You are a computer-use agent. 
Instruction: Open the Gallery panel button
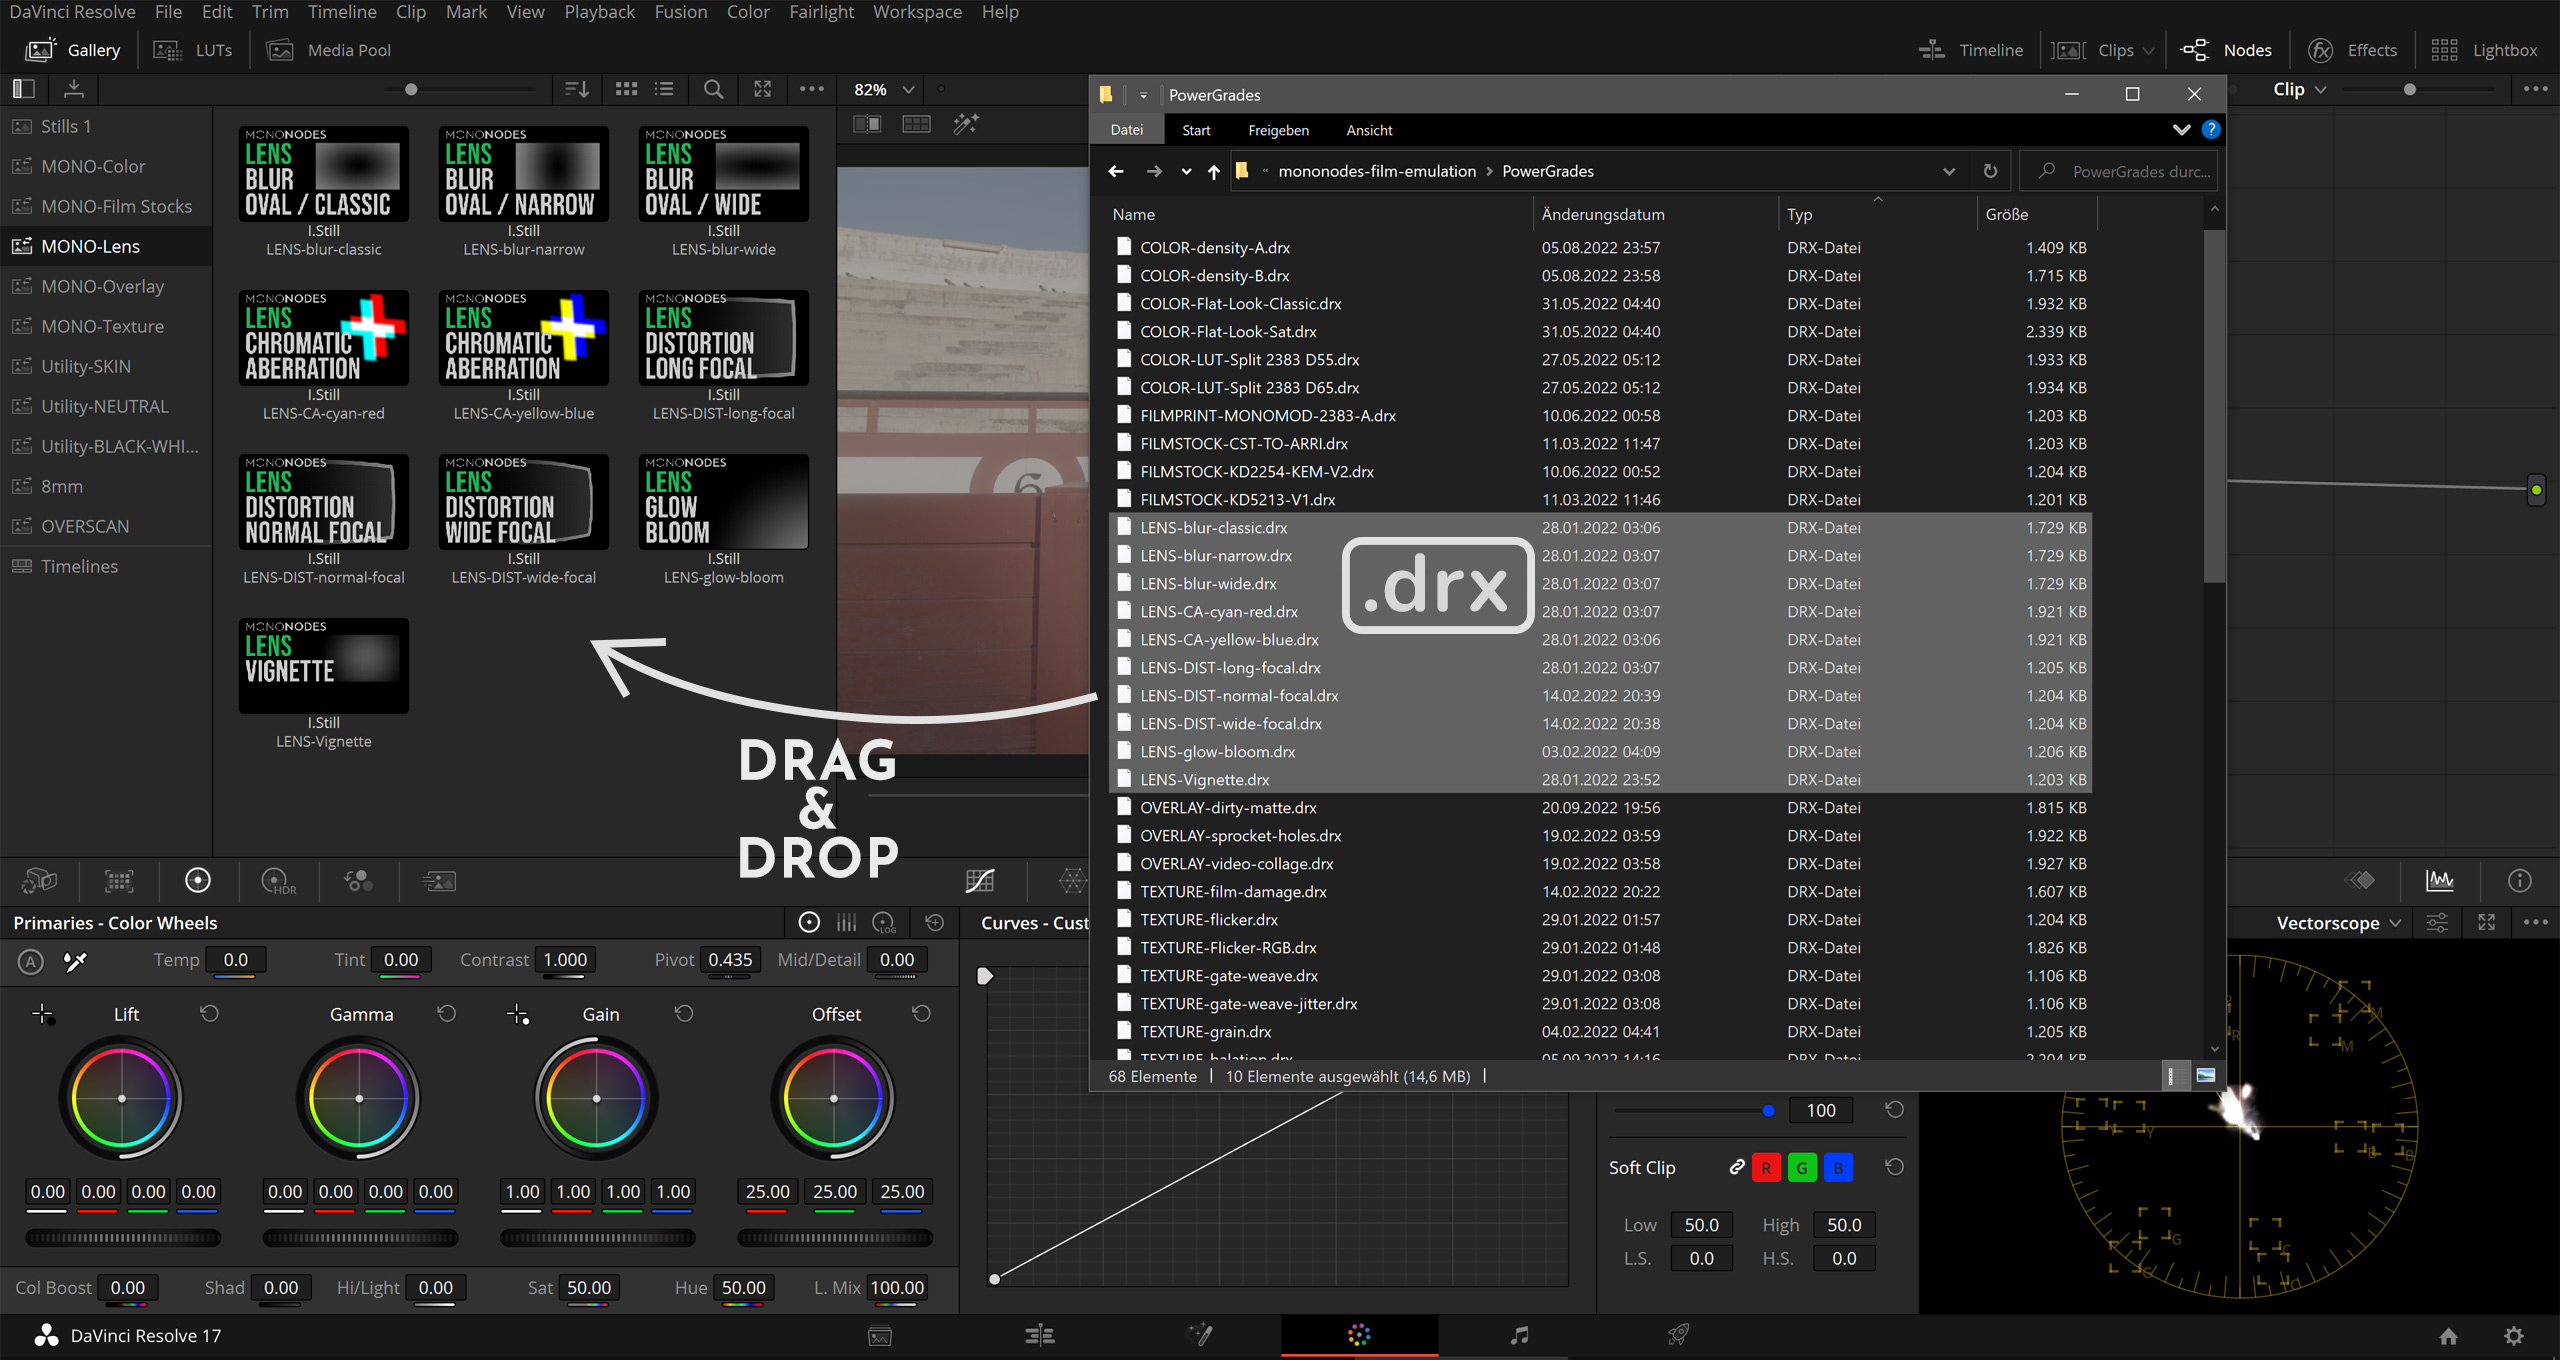tap(72, 50)
